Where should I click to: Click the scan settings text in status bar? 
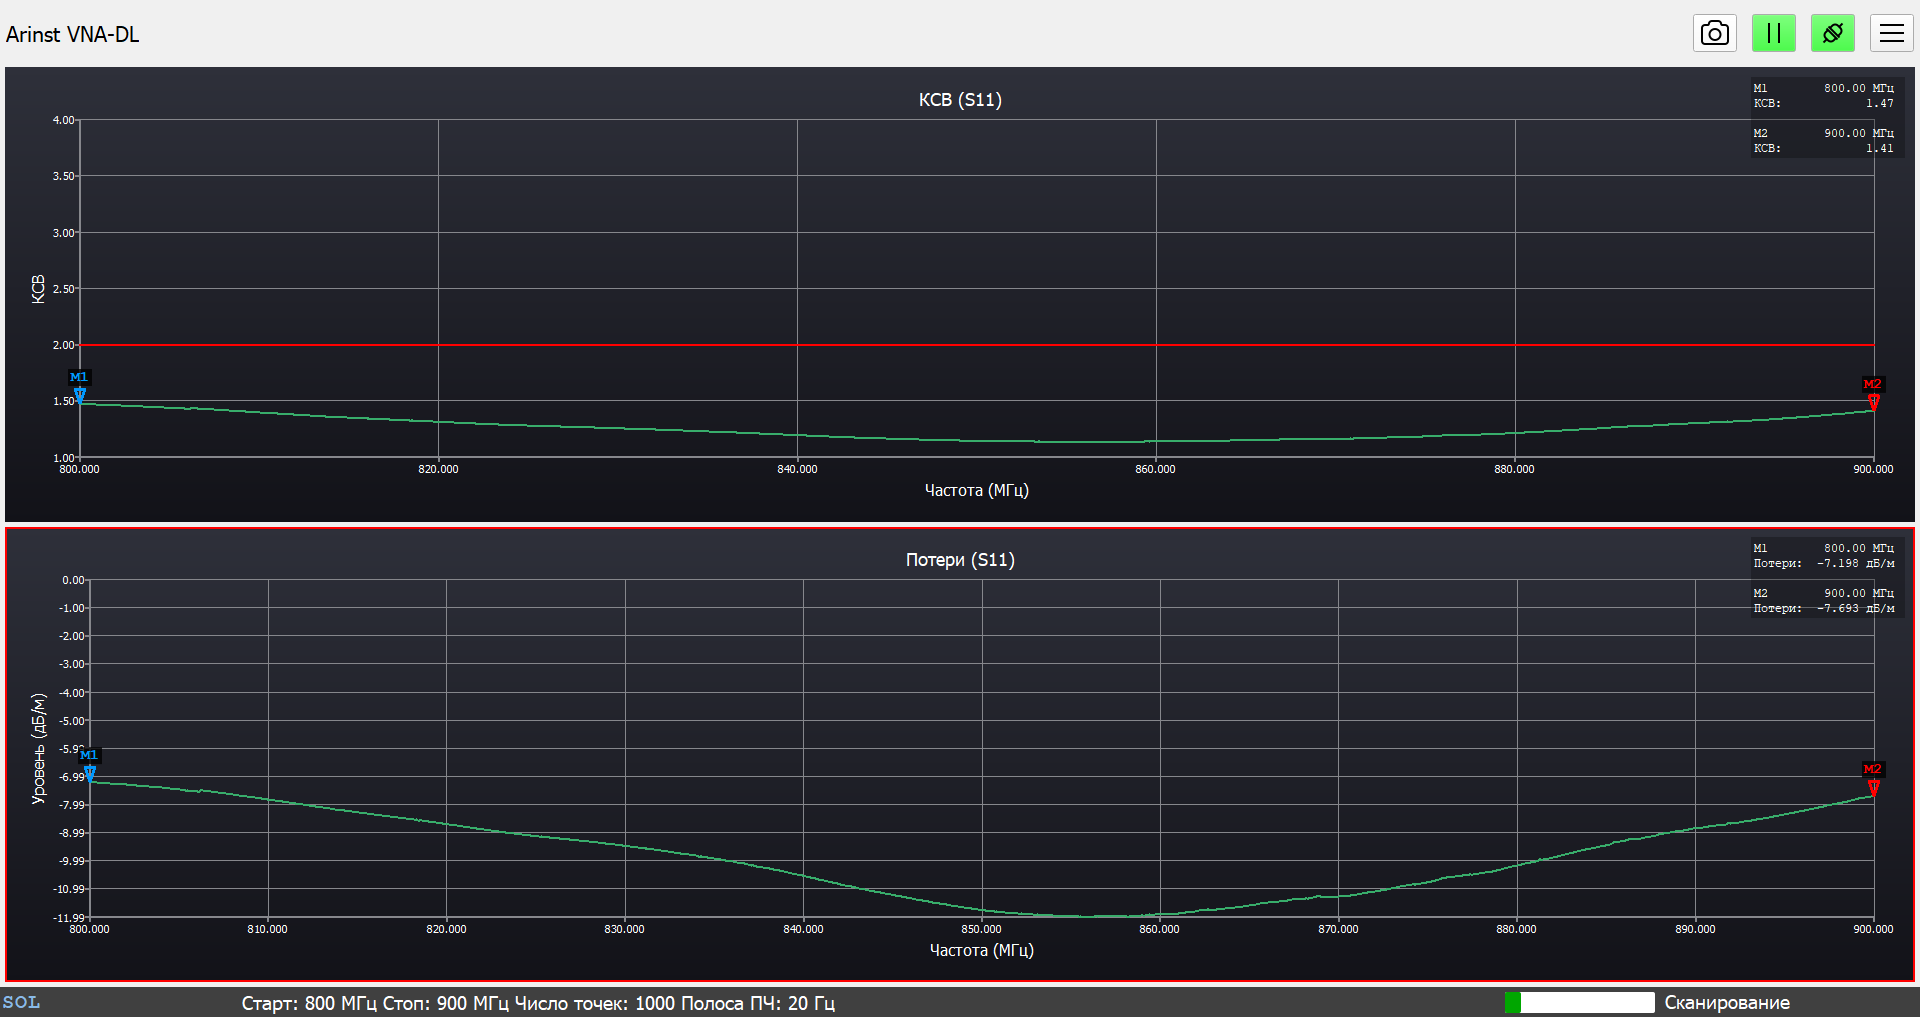[x=538, y=1003]
